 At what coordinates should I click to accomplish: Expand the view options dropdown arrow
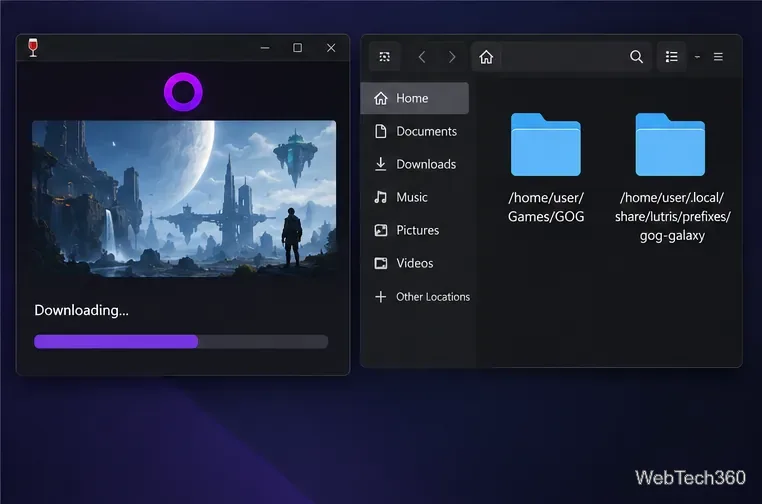coord(697,57)
